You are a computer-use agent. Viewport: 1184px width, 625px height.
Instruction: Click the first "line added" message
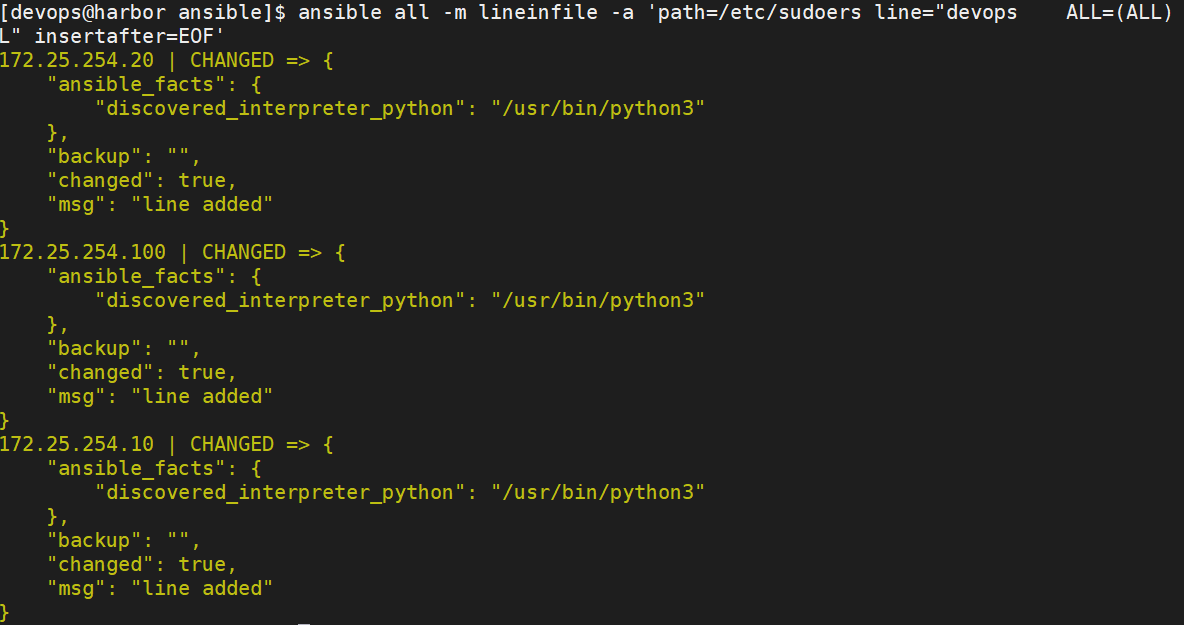[x=202, y=205]
